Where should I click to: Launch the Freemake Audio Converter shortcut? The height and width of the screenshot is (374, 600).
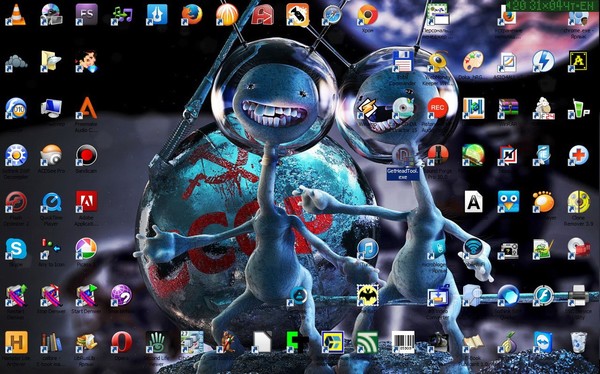pos(86,108)
